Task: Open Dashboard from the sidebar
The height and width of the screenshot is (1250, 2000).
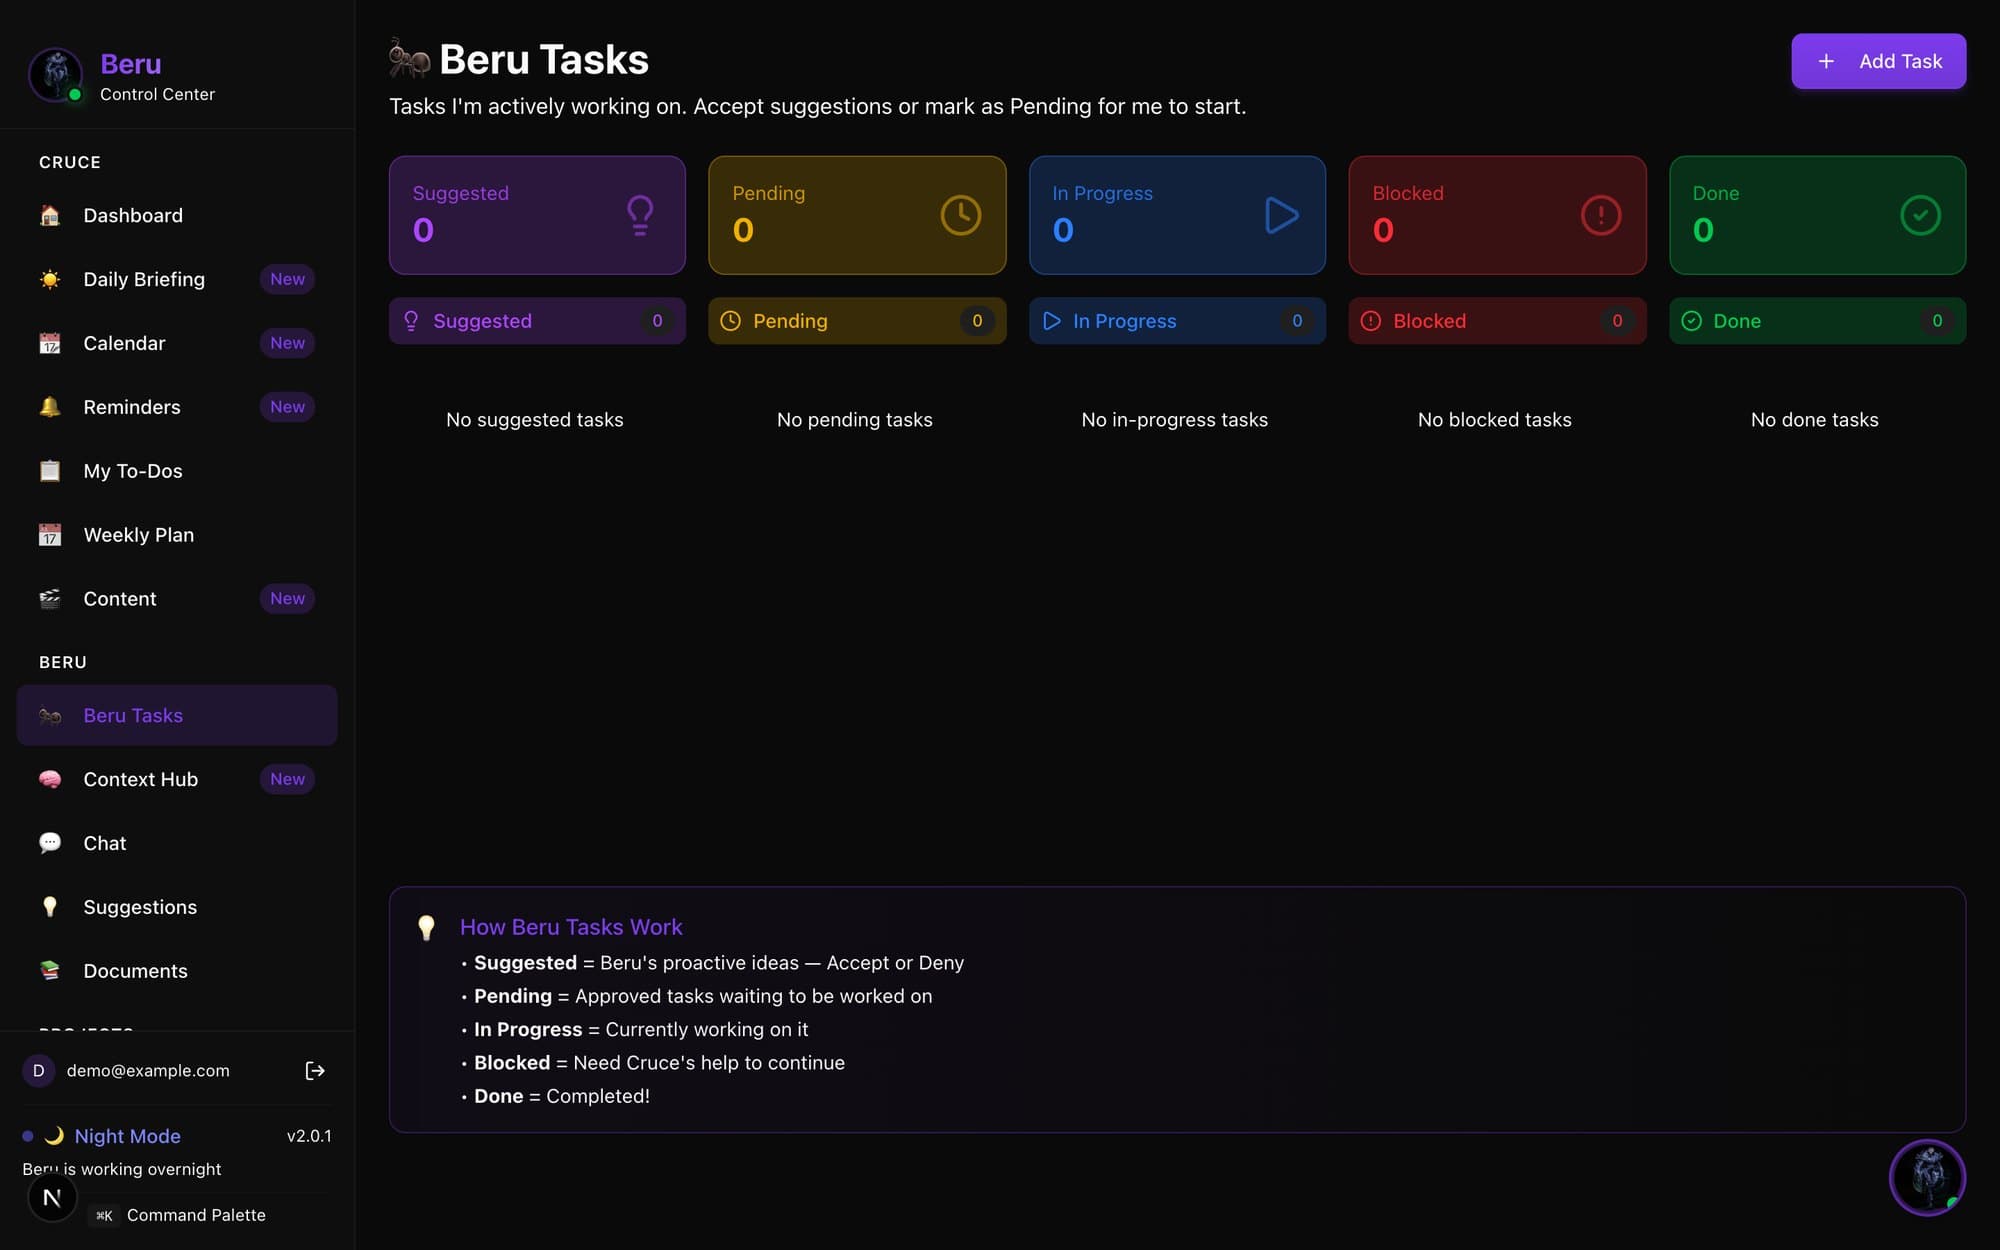Action: pyautogui.click(x=177, y=215)
